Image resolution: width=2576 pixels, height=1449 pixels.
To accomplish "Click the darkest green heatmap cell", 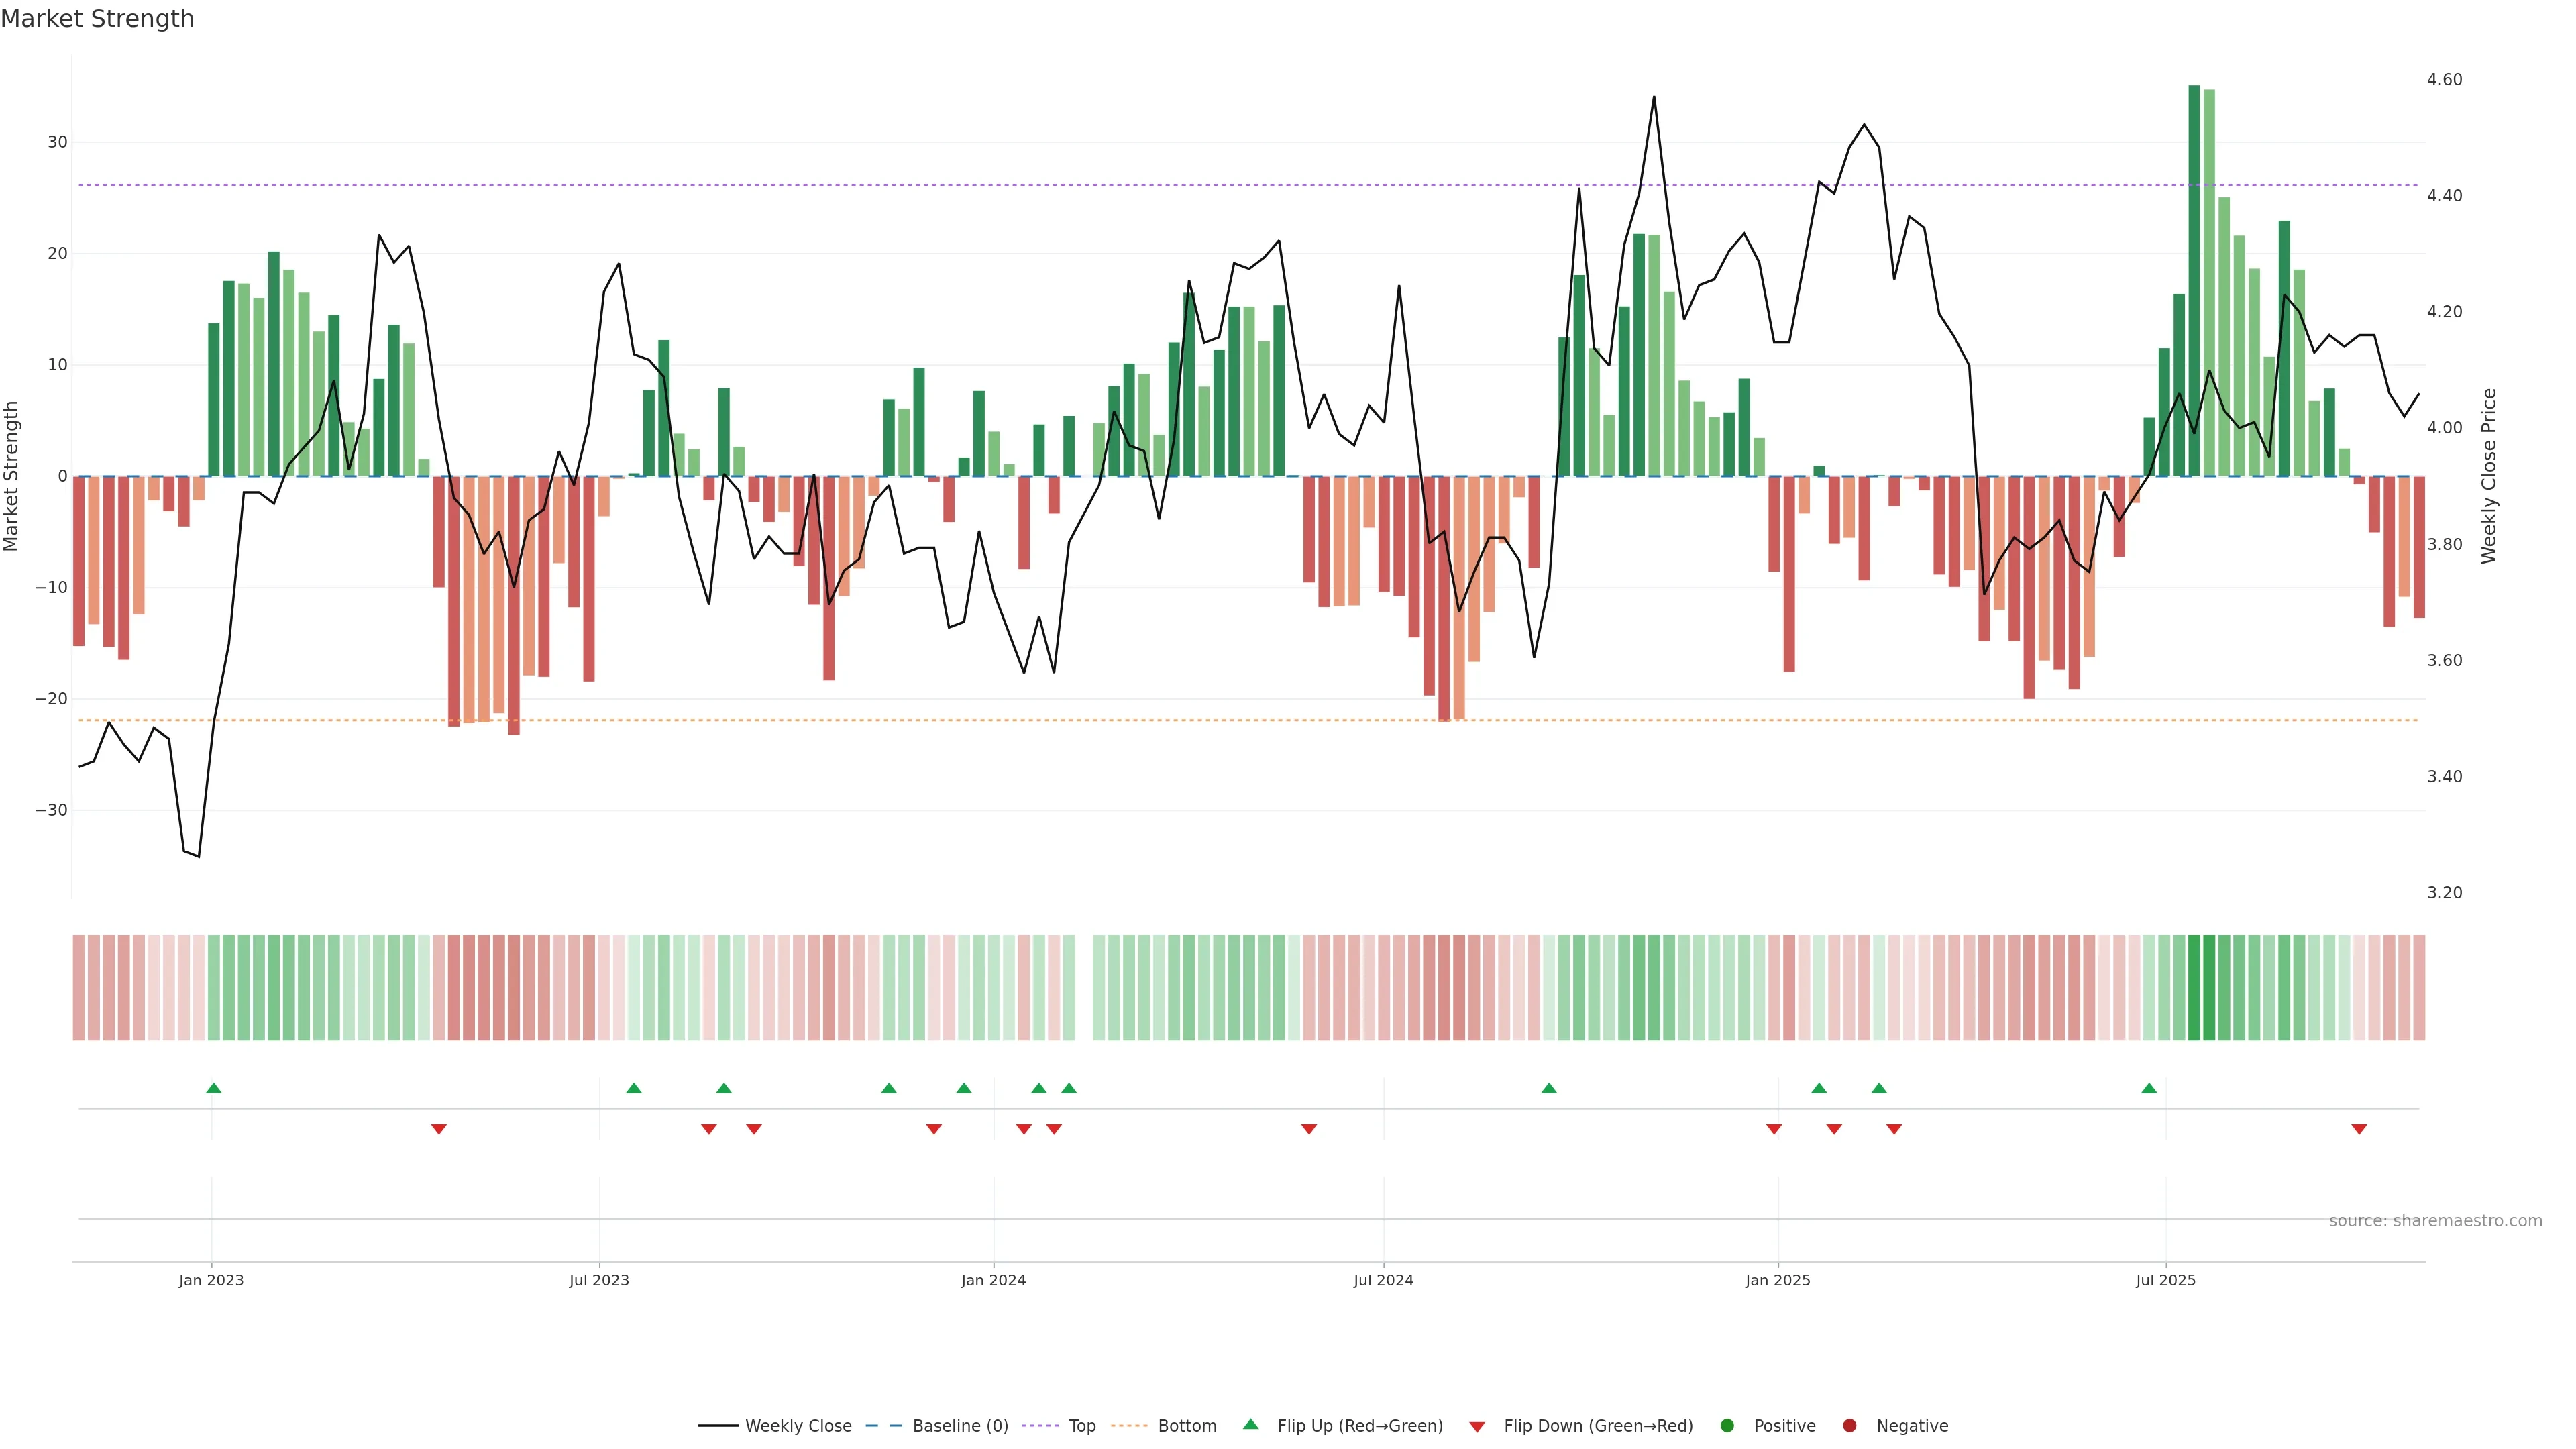I will (2194, 987).
